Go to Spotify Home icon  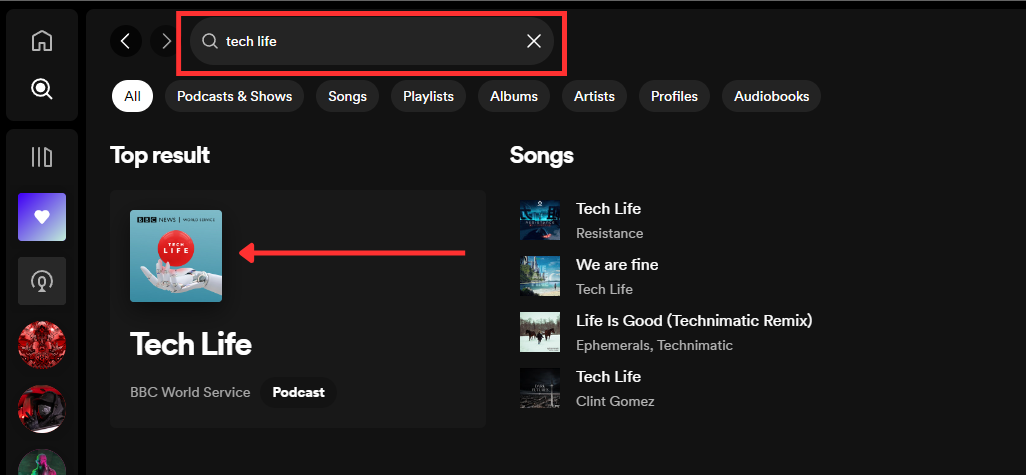pos(41,41)
